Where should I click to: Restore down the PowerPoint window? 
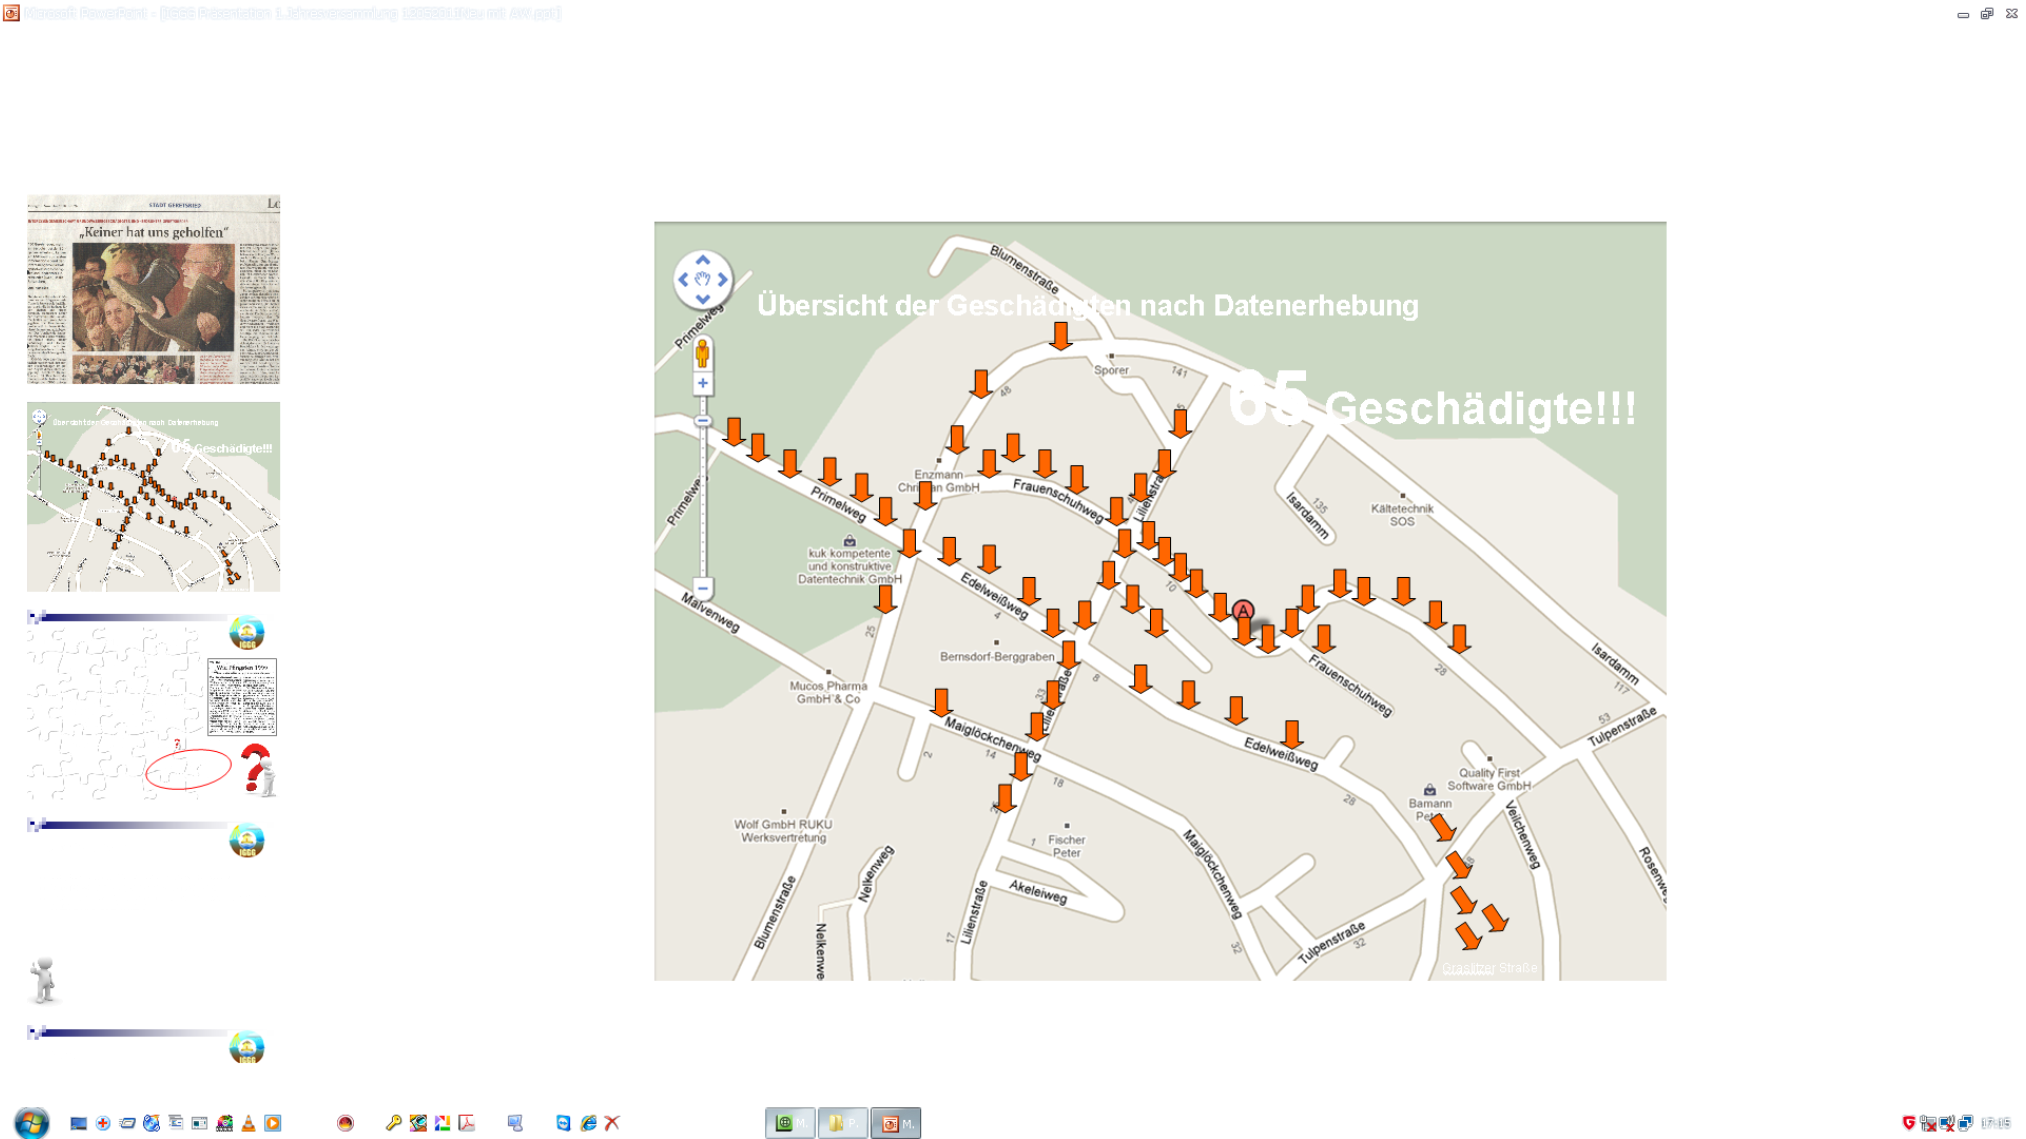(1986, 13)
